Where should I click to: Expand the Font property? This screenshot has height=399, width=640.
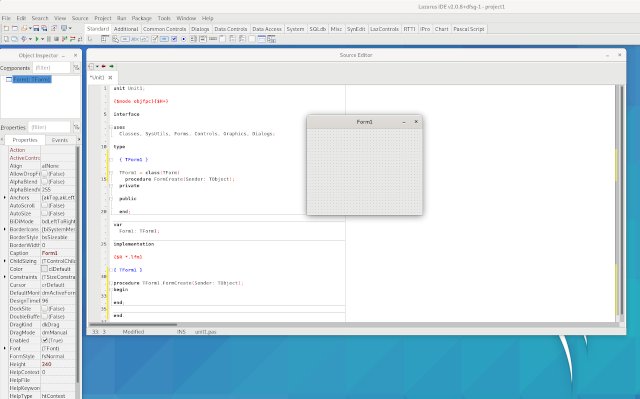pyautogui.click(x=4, y=348)
